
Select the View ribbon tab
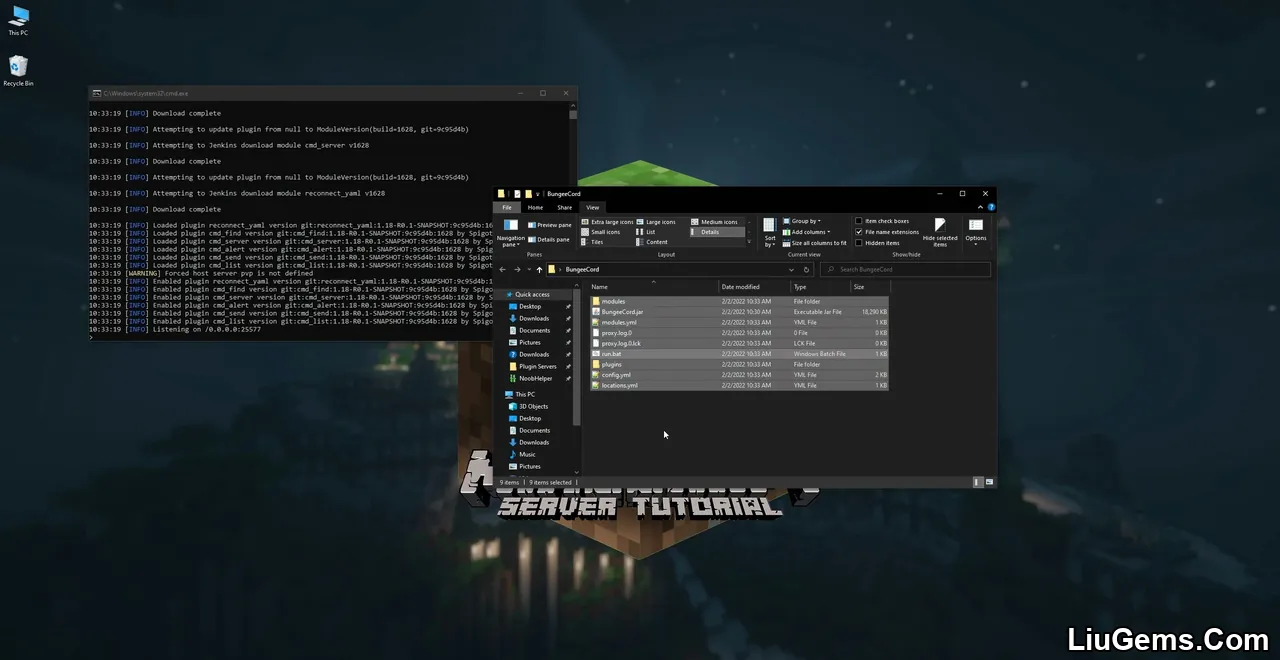pos(592,207)
